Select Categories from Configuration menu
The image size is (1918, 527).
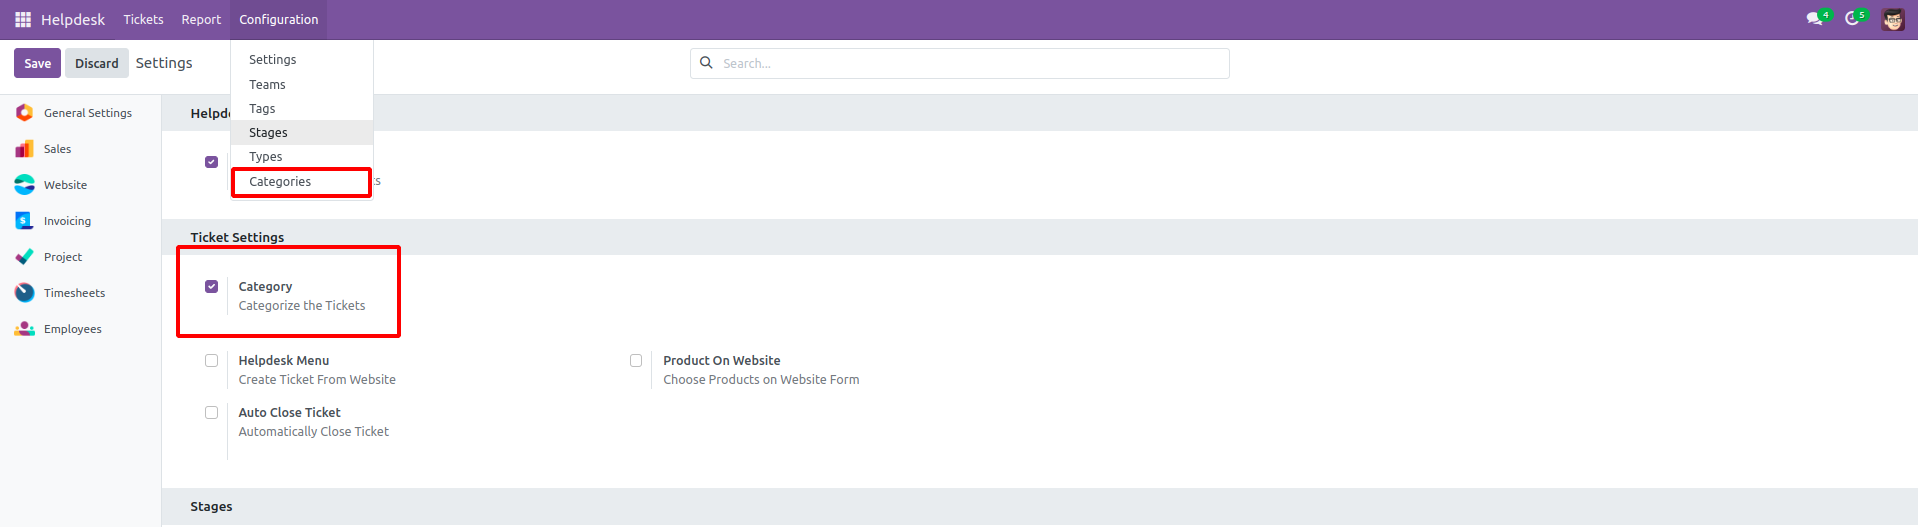click(x=280, y=182)
